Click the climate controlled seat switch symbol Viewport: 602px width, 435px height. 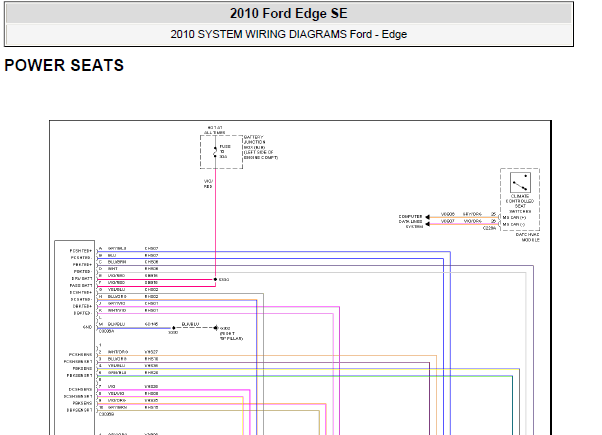(x=520, y=182)
